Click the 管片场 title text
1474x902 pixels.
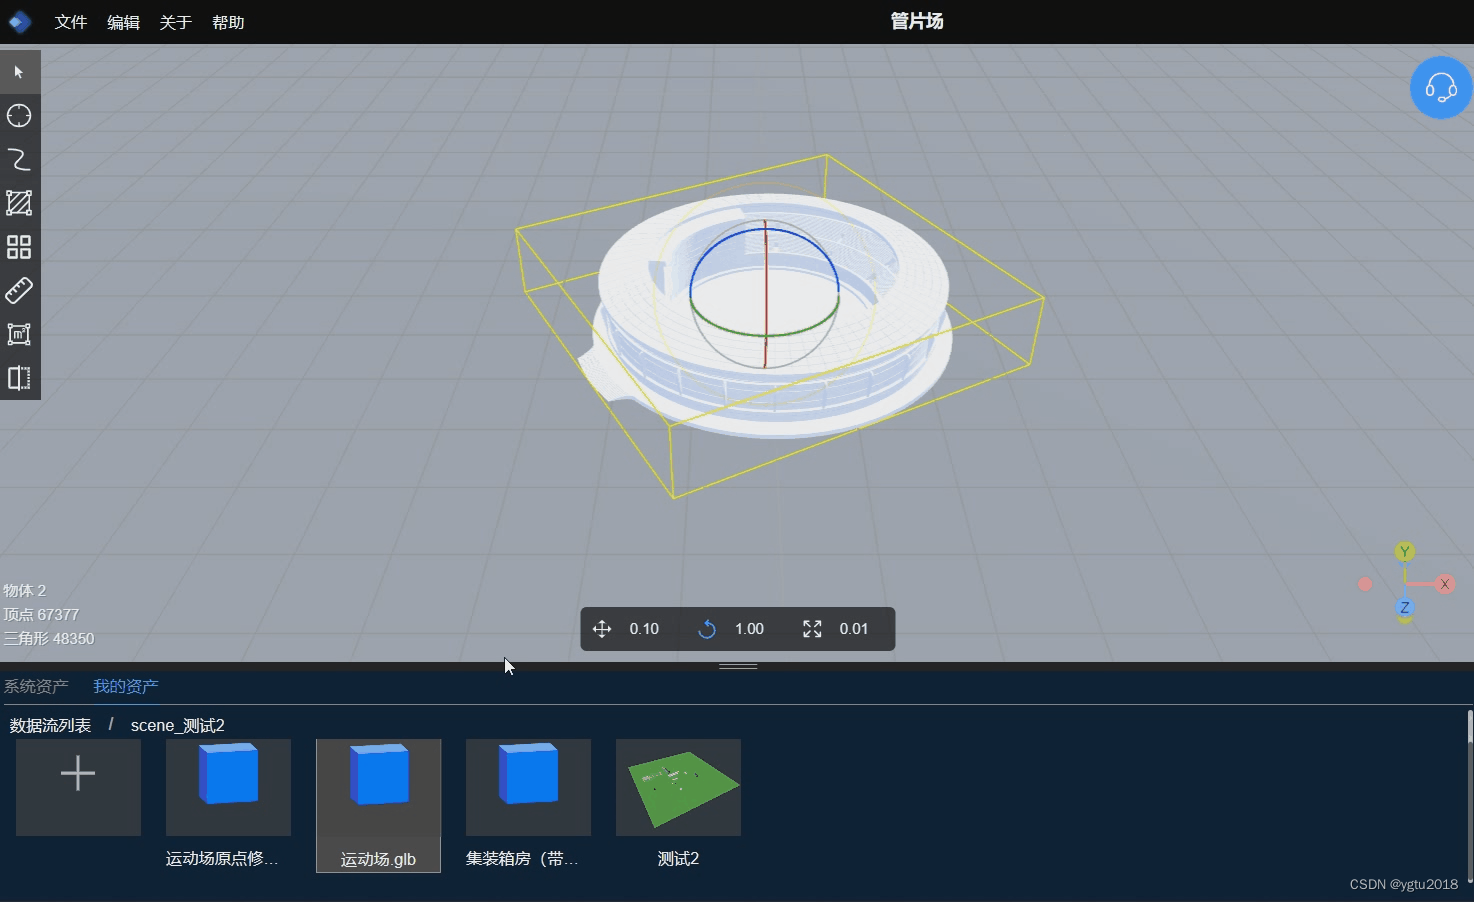pos(917,21)
